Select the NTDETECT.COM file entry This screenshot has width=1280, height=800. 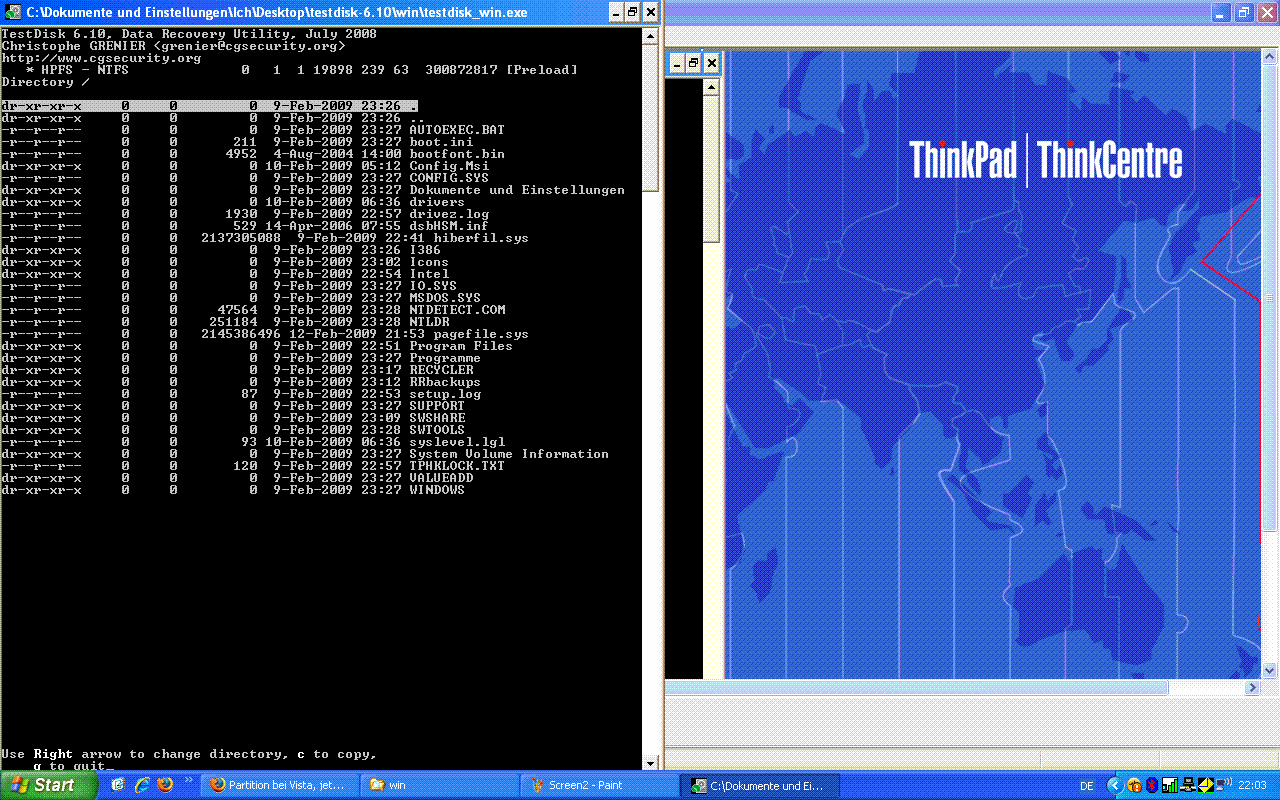(253, 310)
